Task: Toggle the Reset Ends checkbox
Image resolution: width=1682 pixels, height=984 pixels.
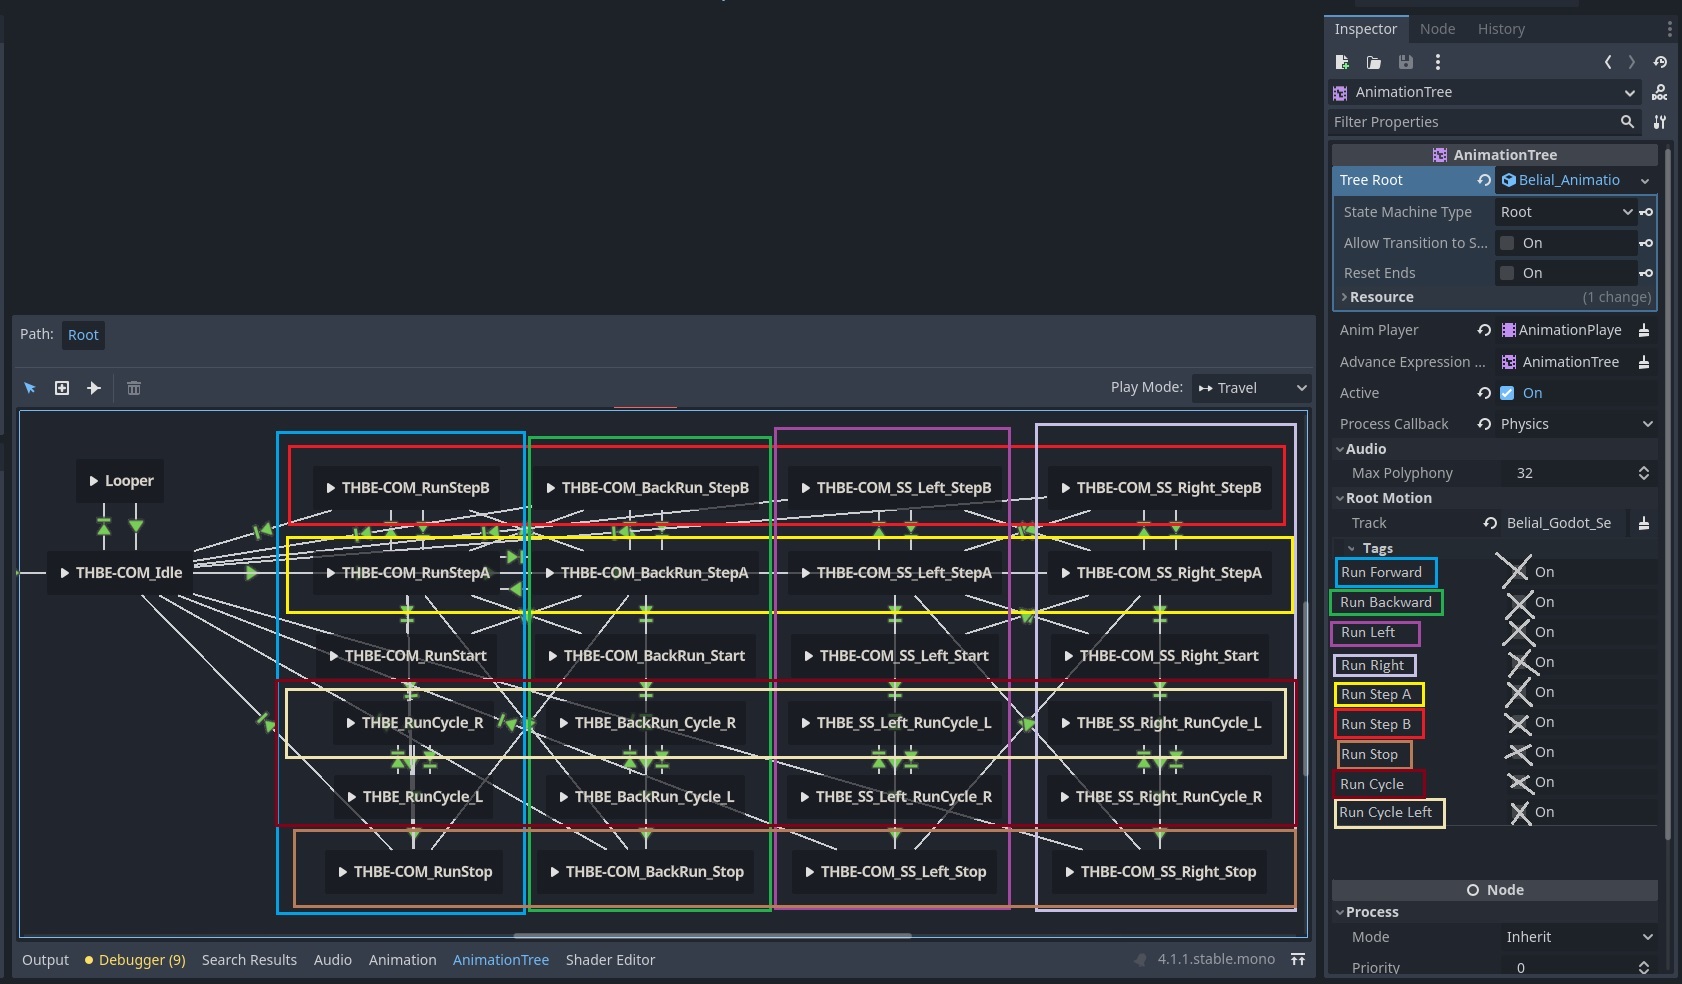Action: click(x=1508, y=272)
